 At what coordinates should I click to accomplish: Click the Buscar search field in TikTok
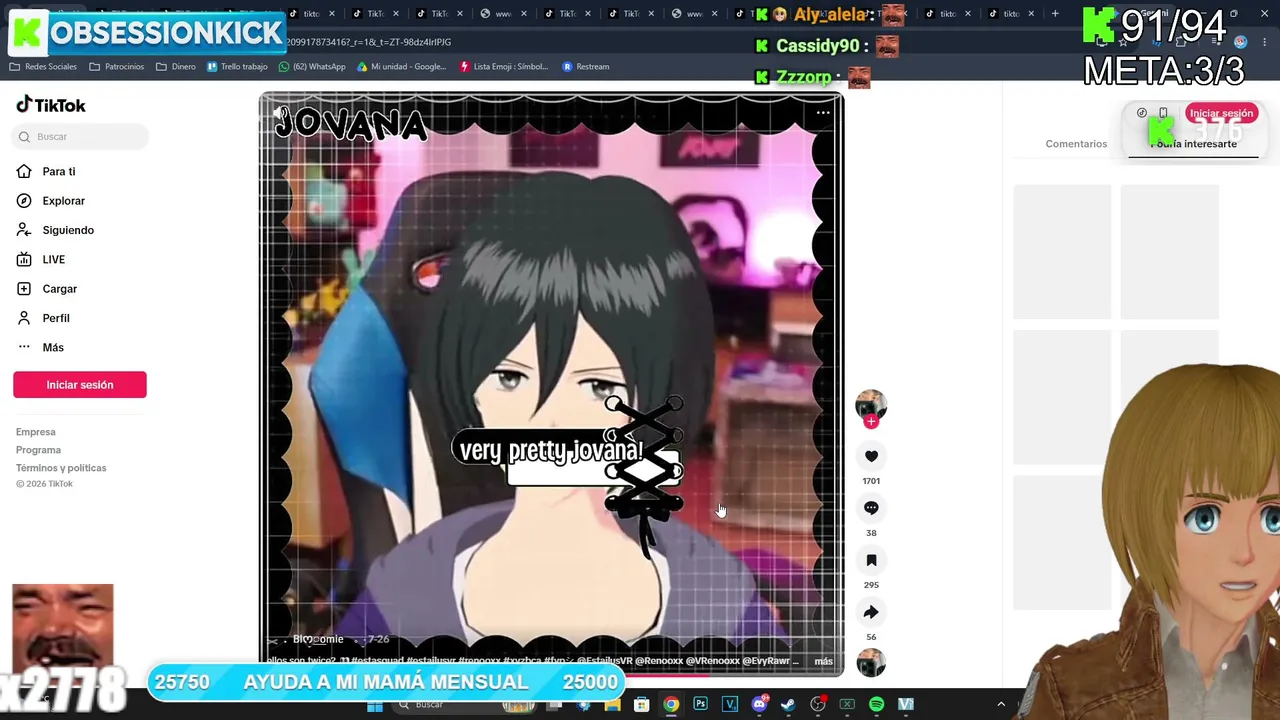pyautogui.click(x=80, y=137)
